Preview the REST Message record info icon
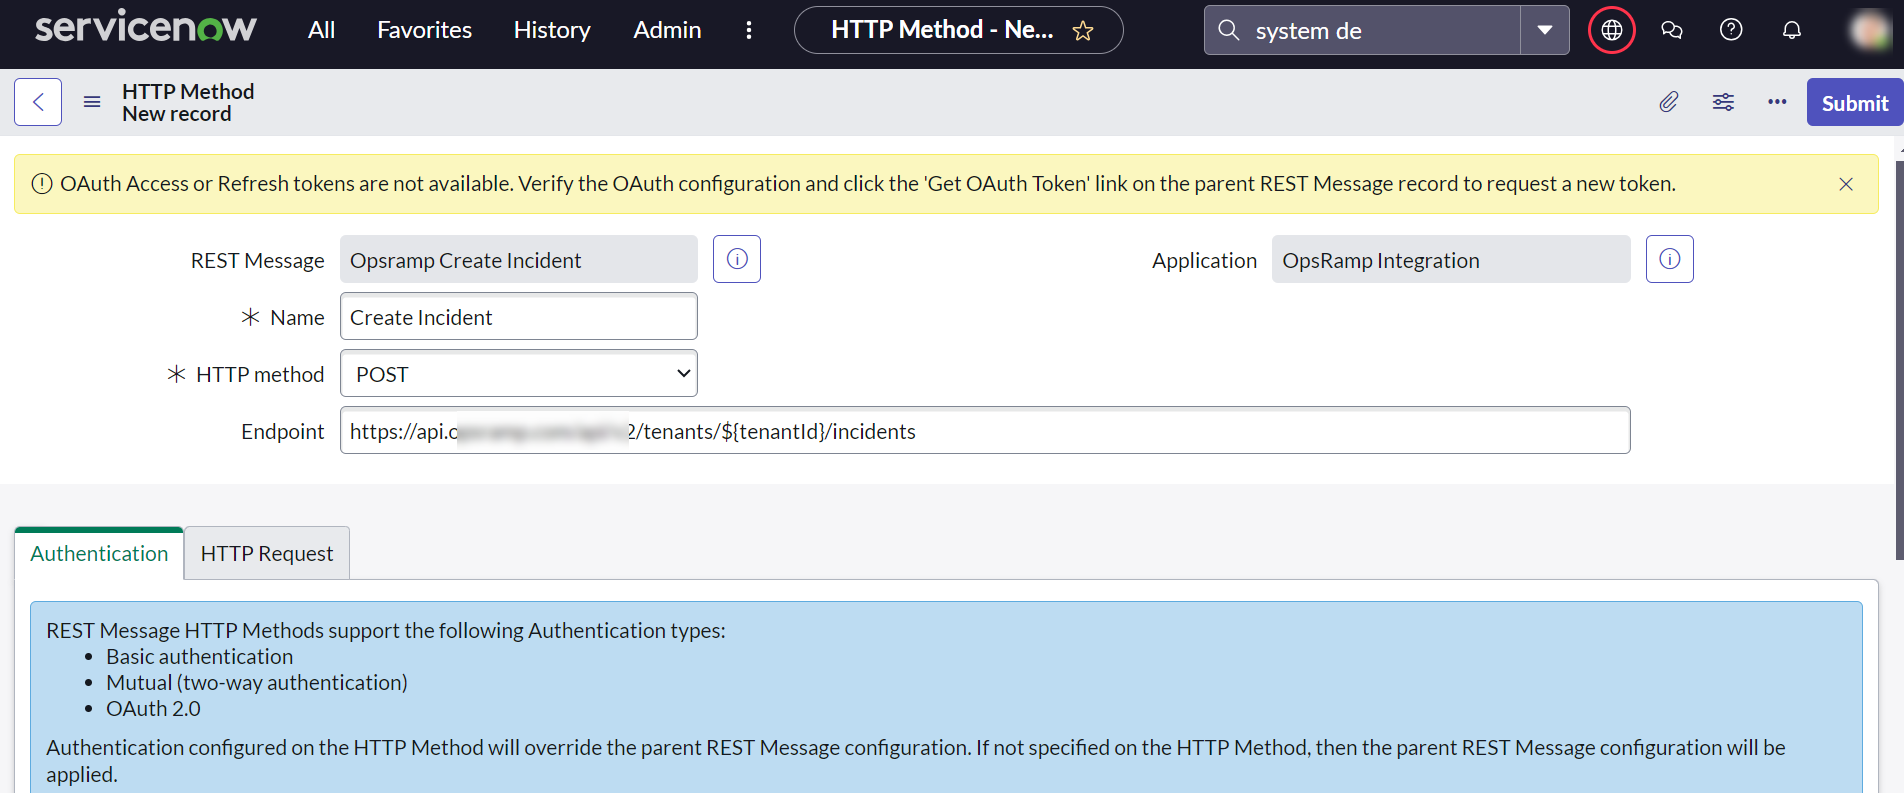Image resolution: width=1904 pixels, height=793 pixels. click(737, 259)
